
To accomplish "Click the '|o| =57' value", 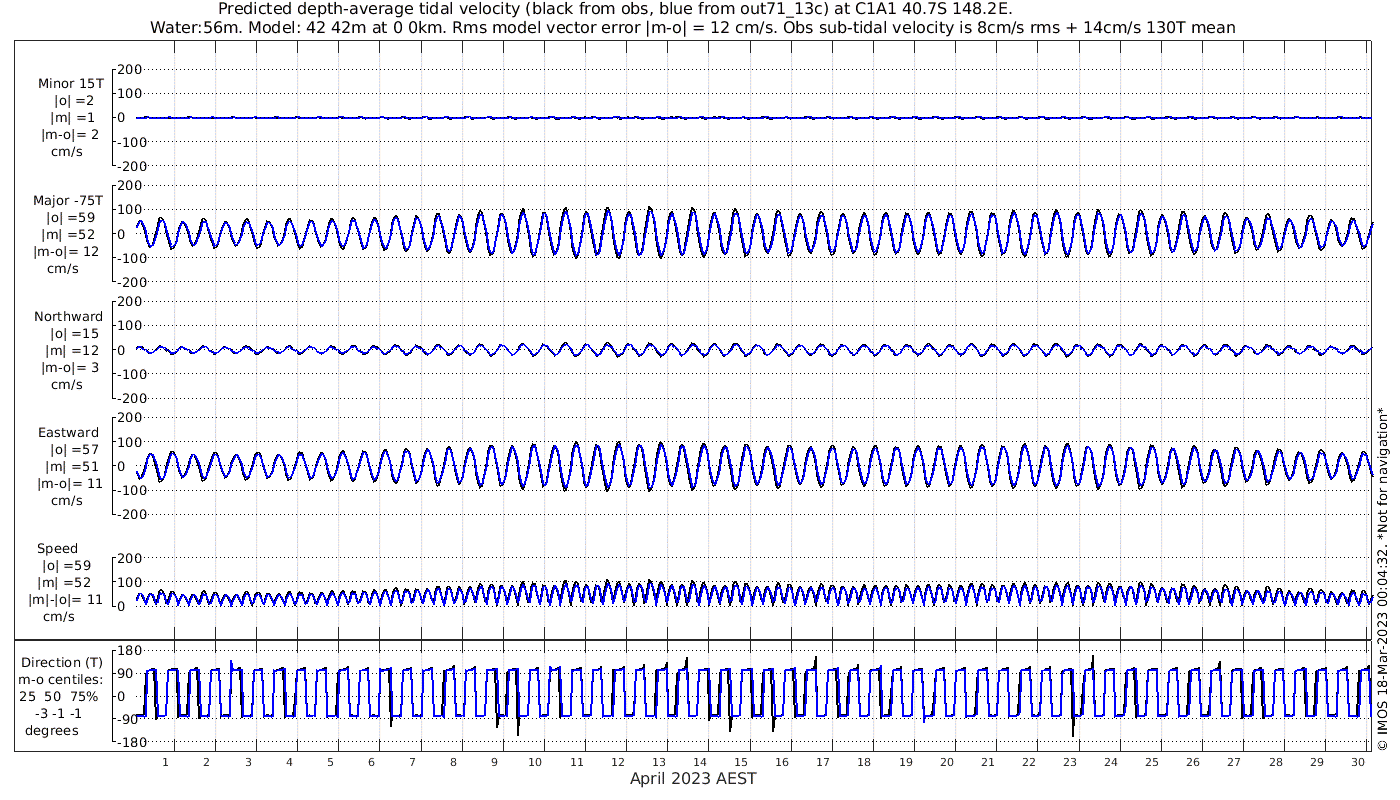I will [74, 449].
